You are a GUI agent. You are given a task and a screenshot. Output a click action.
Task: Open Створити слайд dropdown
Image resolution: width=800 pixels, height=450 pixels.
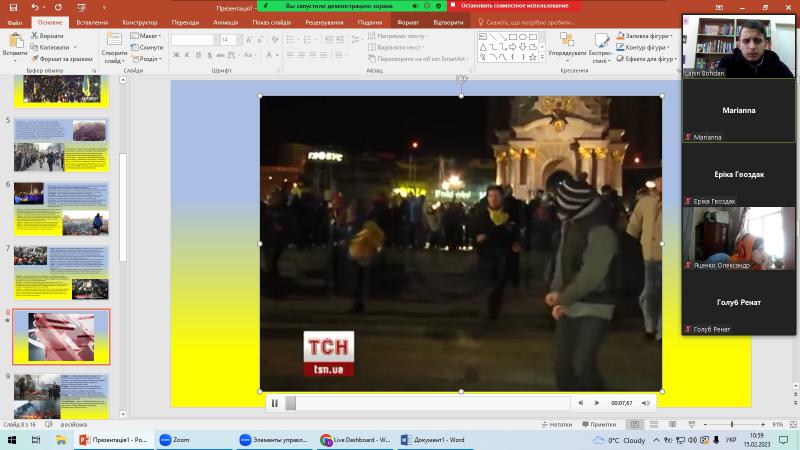(x=114, y=57)
